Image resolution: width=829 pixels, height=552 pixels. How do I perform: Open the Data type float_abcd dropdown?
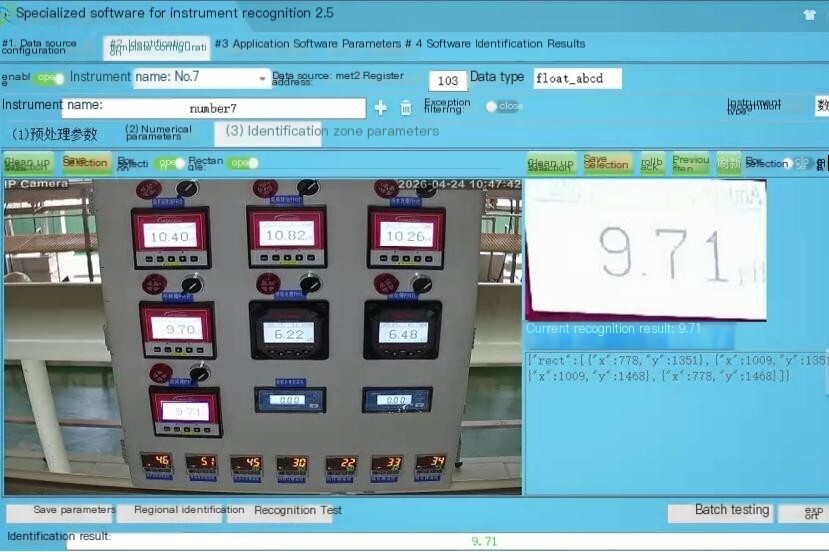point(577,78)
